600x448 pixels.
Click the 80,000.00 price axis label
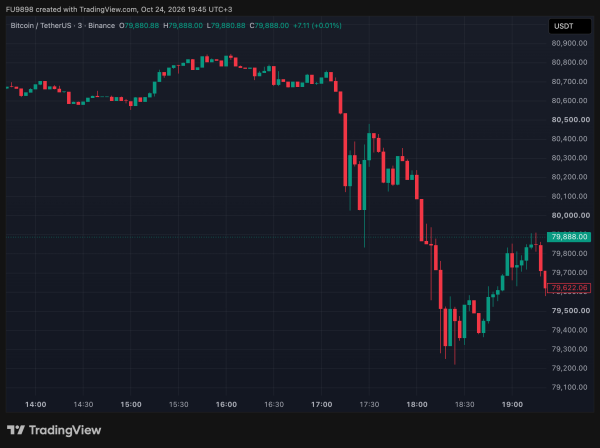pos(570,215)
